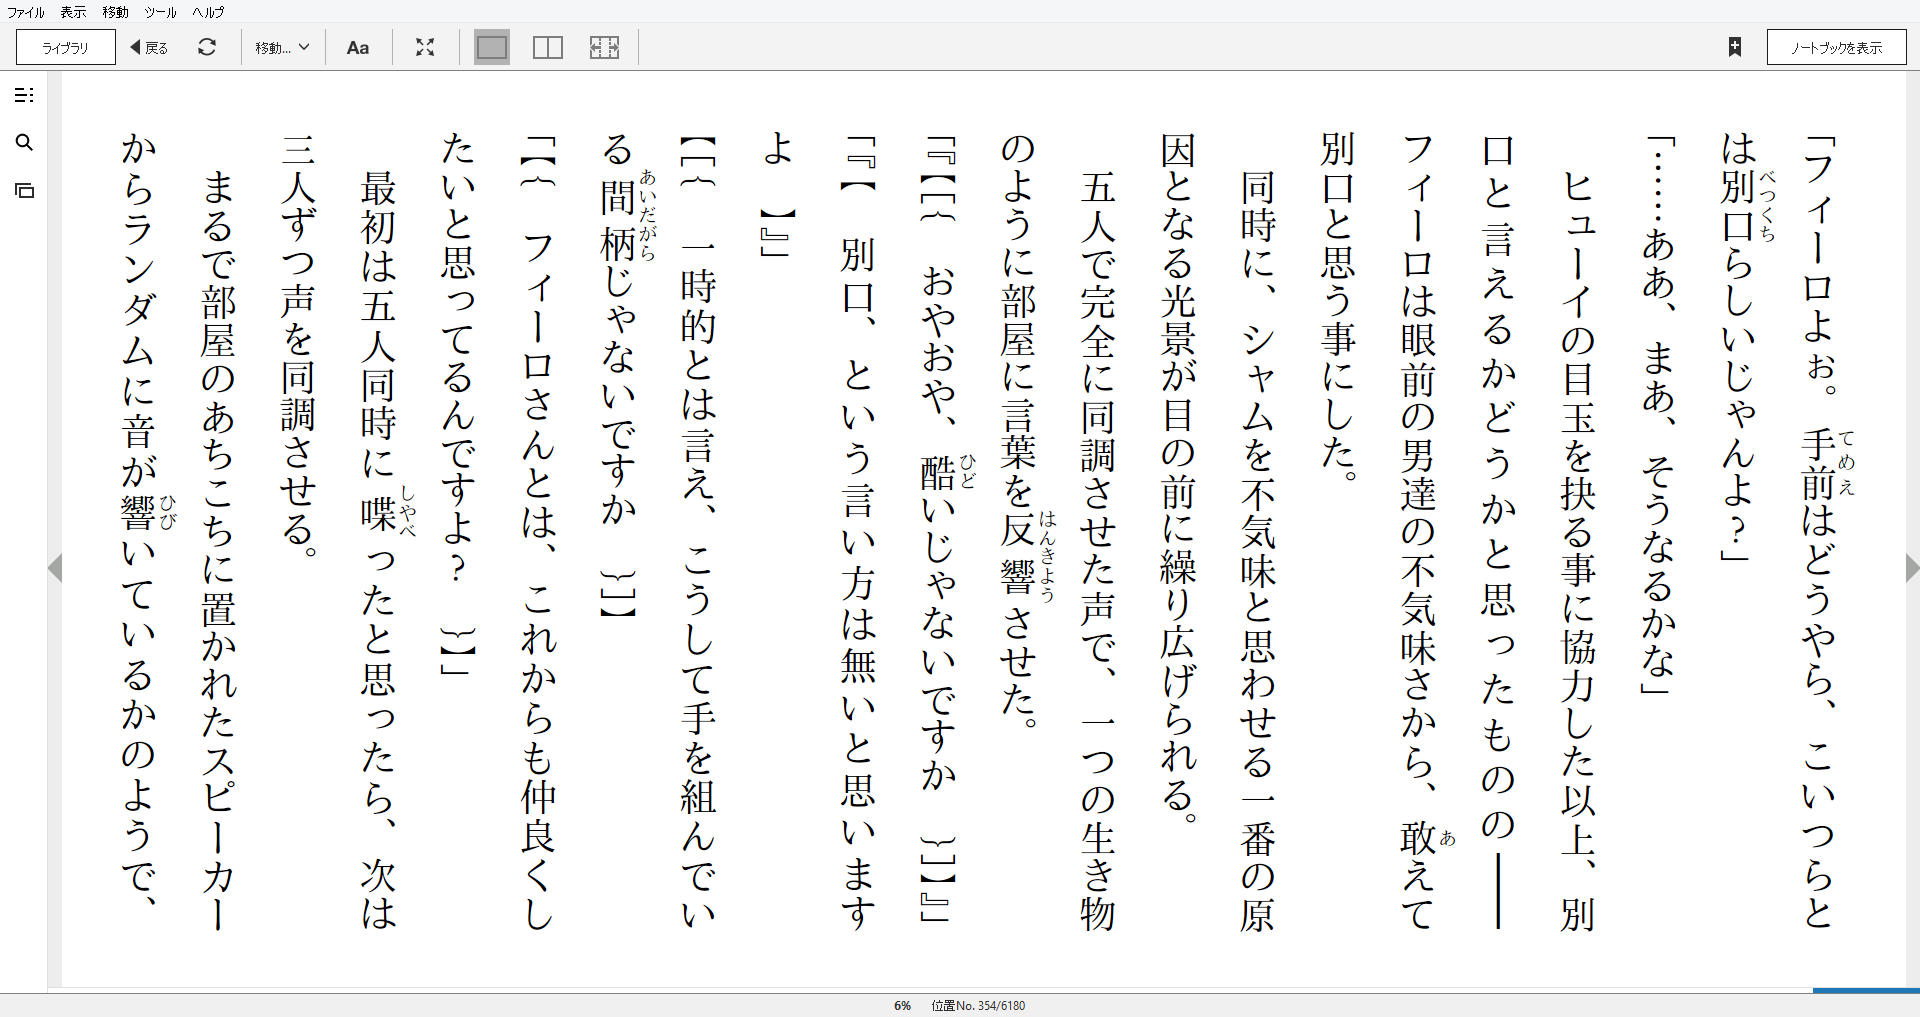Open the Aa font settings
Screen dimensions: 1920x1017
(358, 47)
